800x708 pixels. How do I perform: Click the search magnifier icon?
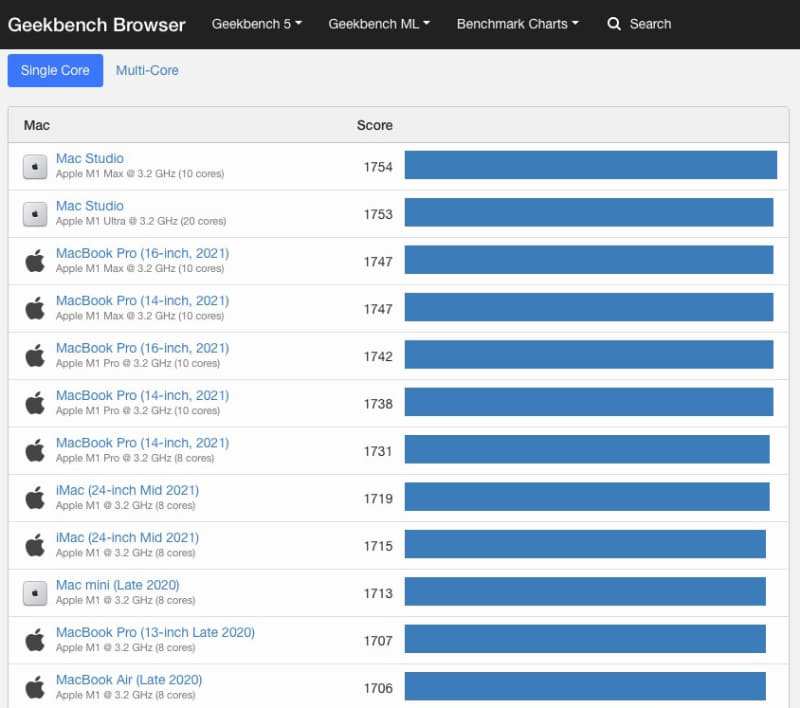pyautogui.click(x=614, y=24)
